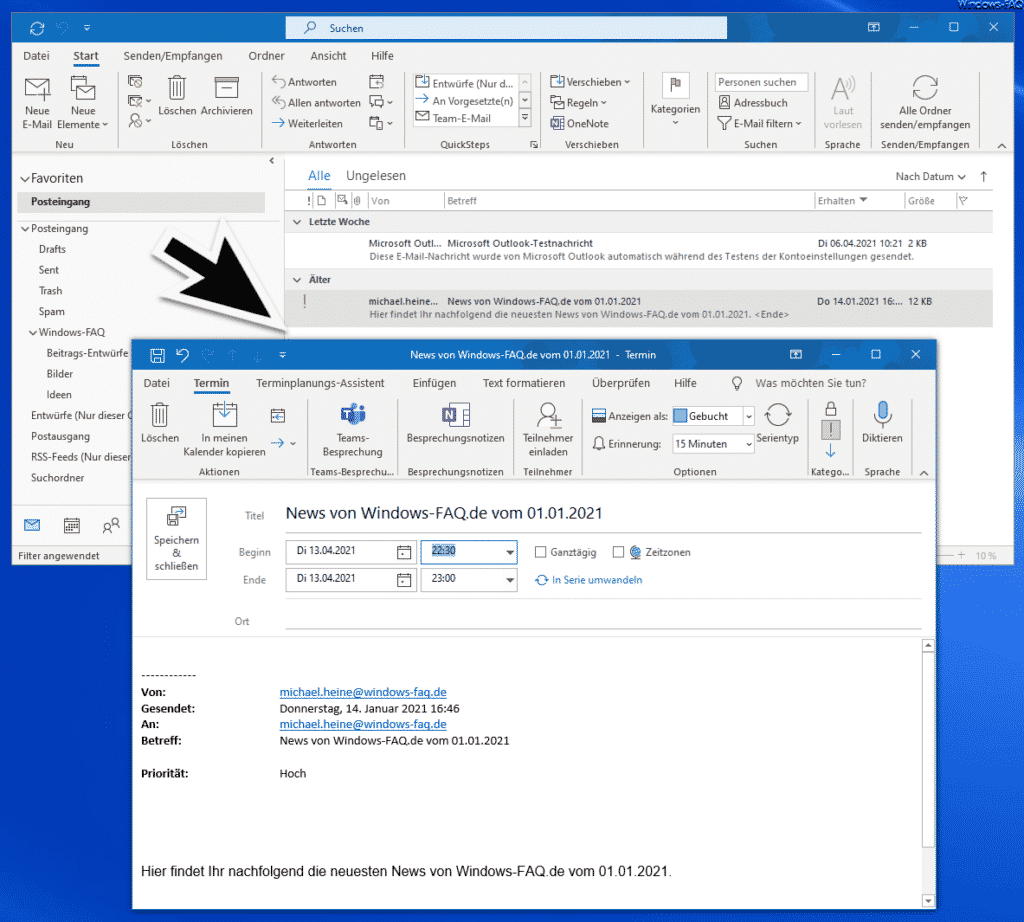Click An email link michael.heine@windows-faq.de
The height and width of the screenshot is (922, 1024).
363,724
